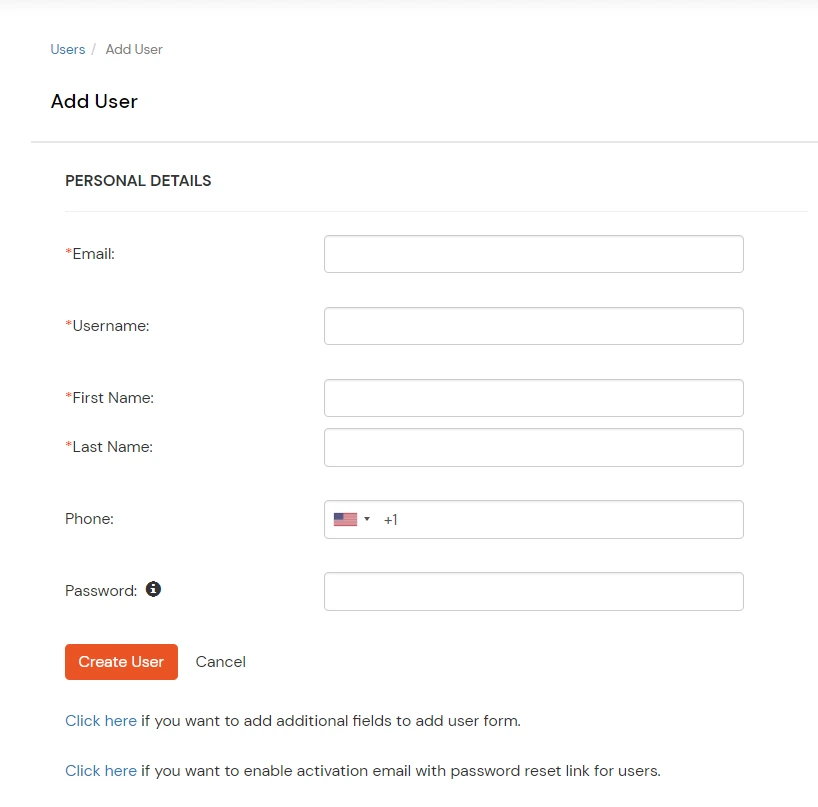The image size is (818, 807).
Task: Click here to enable activation email for users
Action: tap(100, 770)
